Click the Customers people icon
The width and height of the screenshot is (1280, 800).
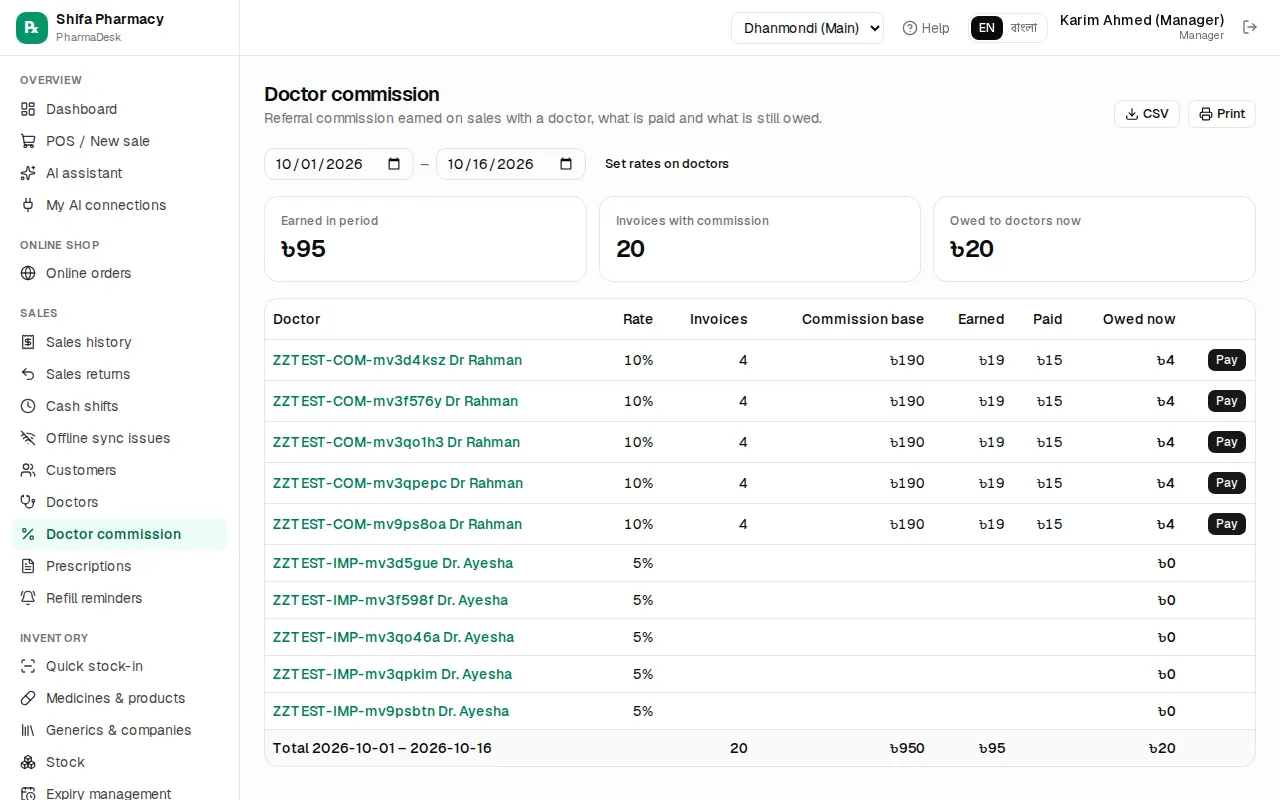click(28, 470)
